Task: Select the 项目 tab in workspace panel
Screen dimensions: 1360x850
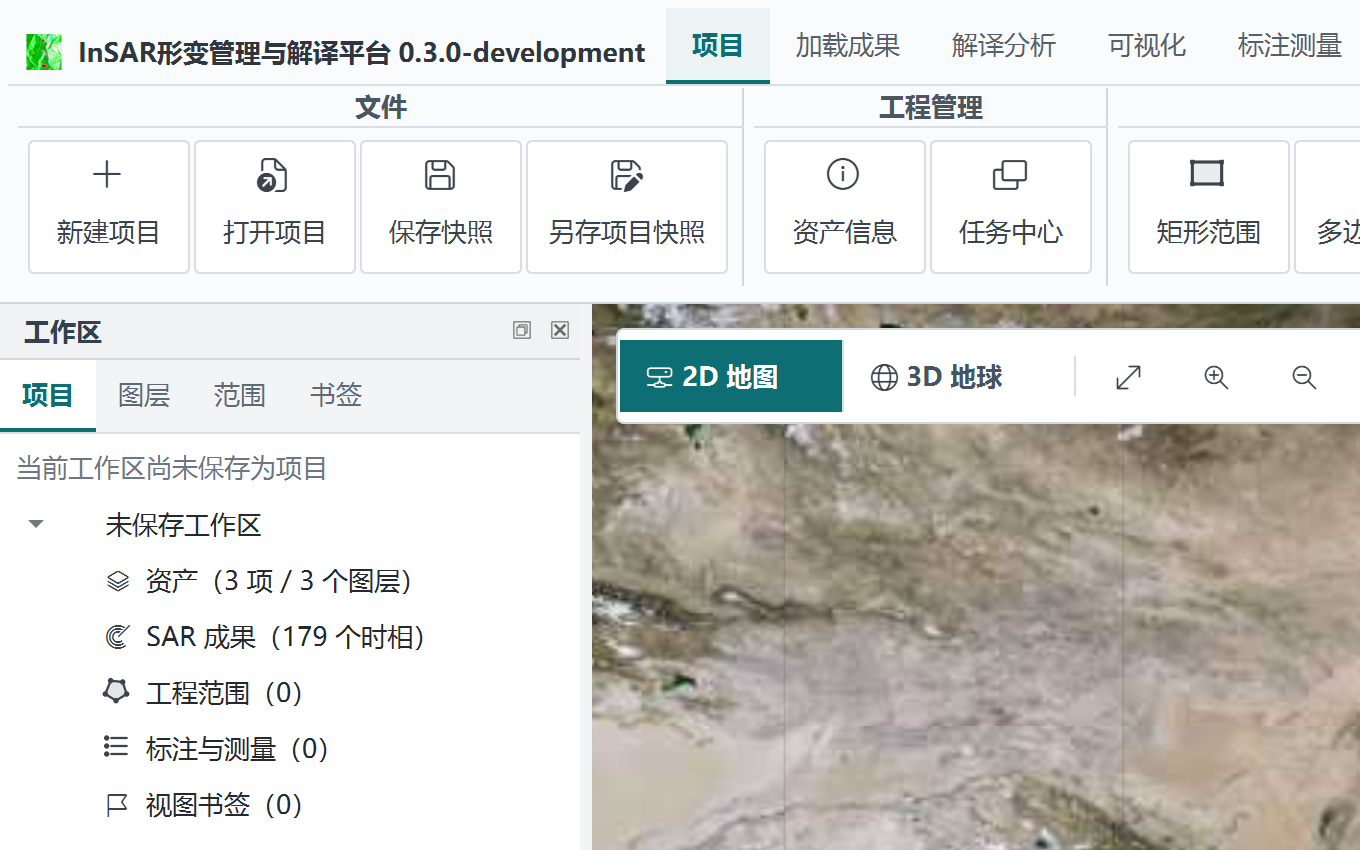Action: coord(48,396)
